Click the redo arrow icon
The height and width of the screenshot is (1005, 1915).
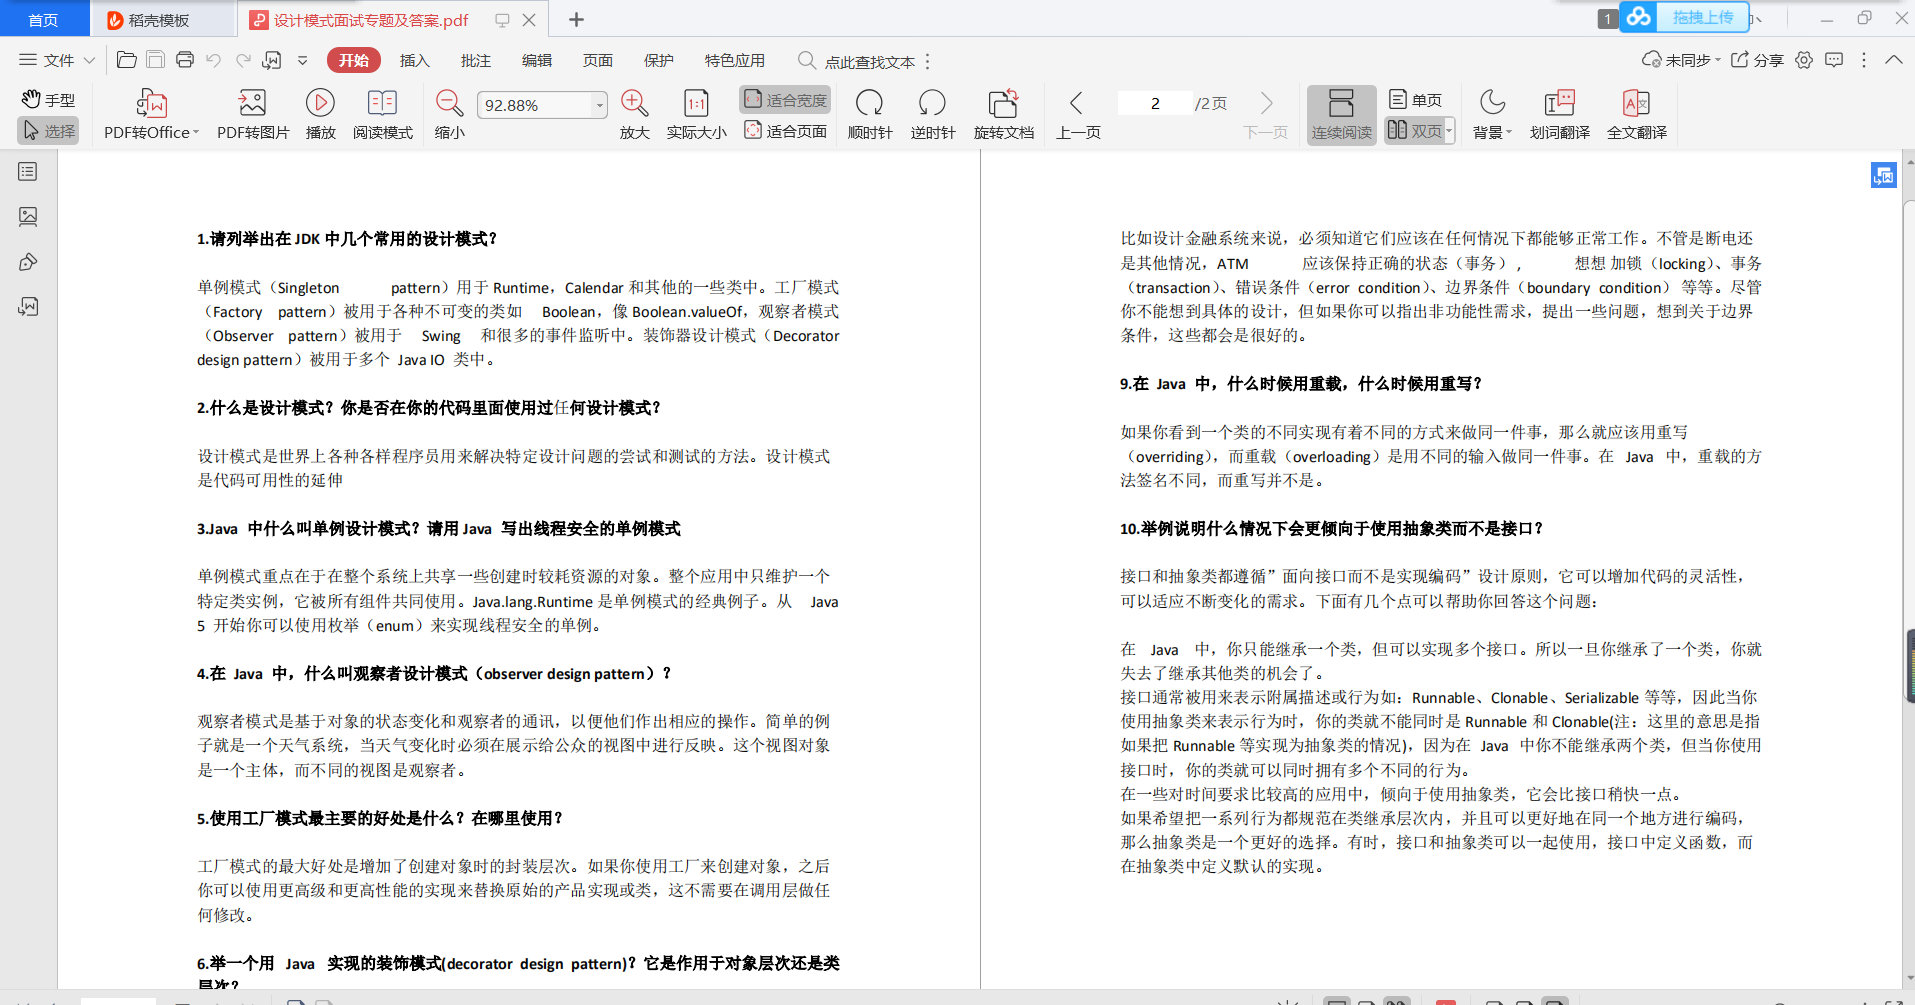243,60
